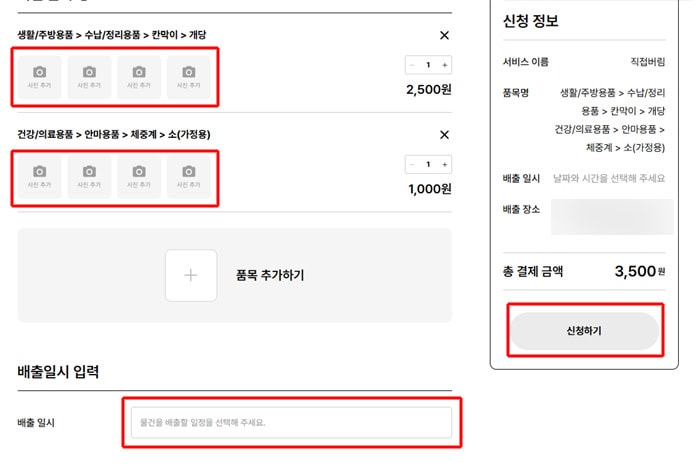Click 날짜와 시간을 선택해 주세요 placeholder text
Image resolution: width=700 pixels, height=467 pixels.
609,179
